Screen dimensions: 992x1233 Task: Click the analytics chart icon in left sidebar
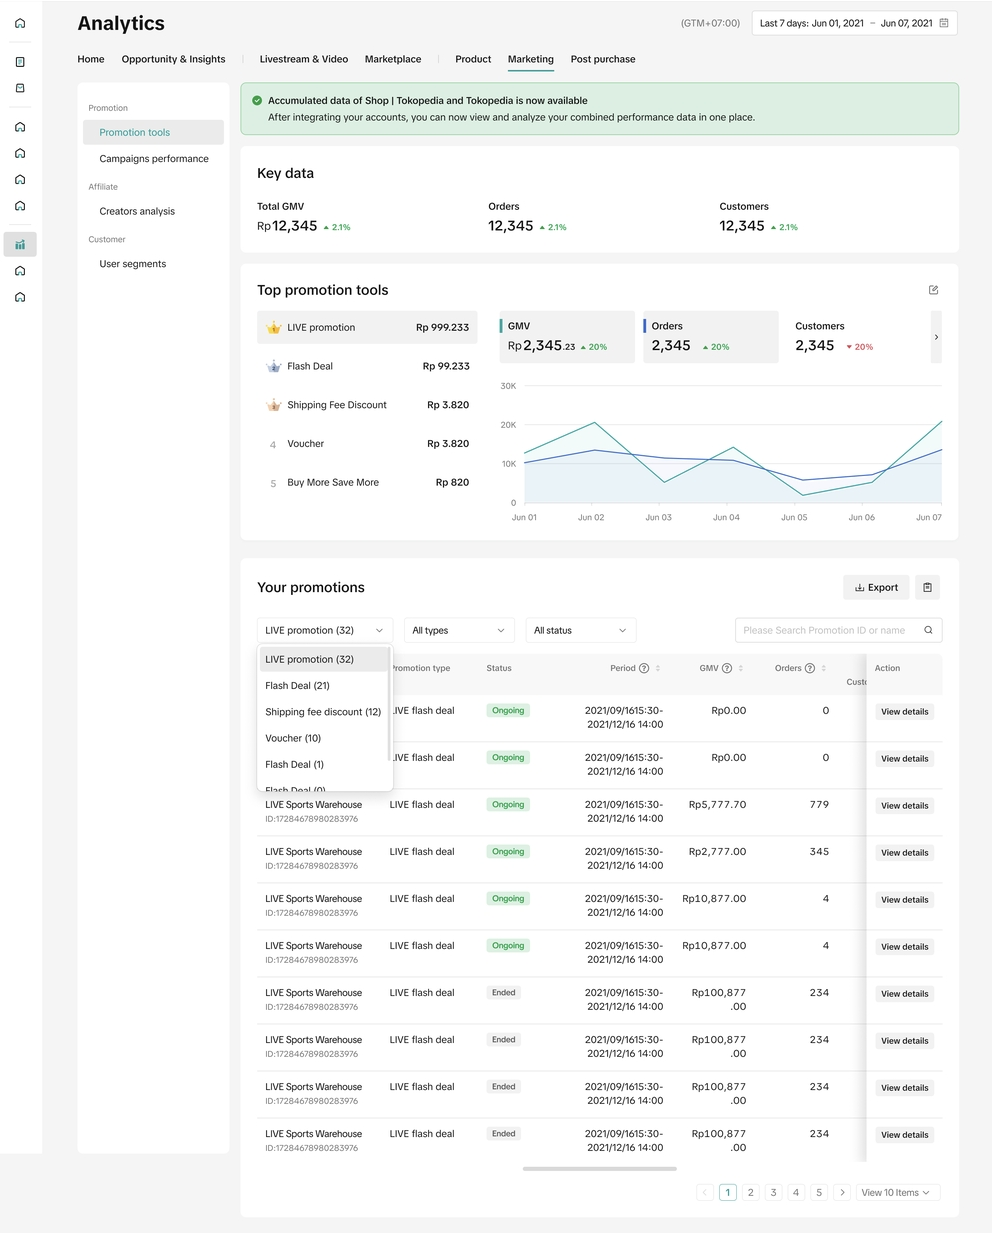coord(20,244)
